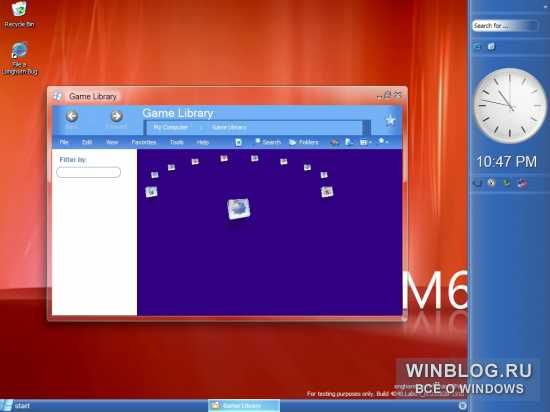Click the green icon below the clock
This screenshot has height=412, width=550.
(x=507, y=183)
